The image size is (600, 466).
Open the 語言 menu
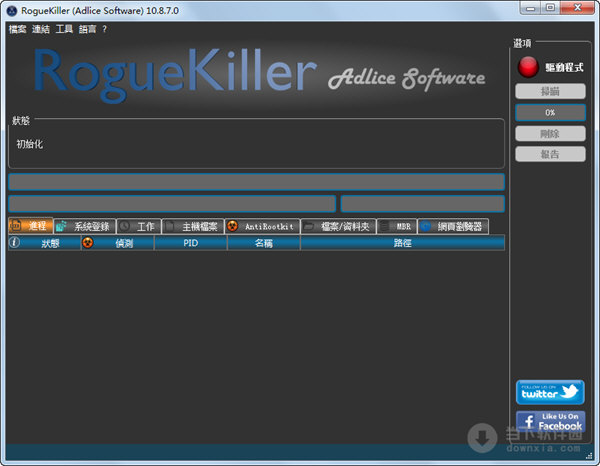pyautogui.click(x=87, y=29)
